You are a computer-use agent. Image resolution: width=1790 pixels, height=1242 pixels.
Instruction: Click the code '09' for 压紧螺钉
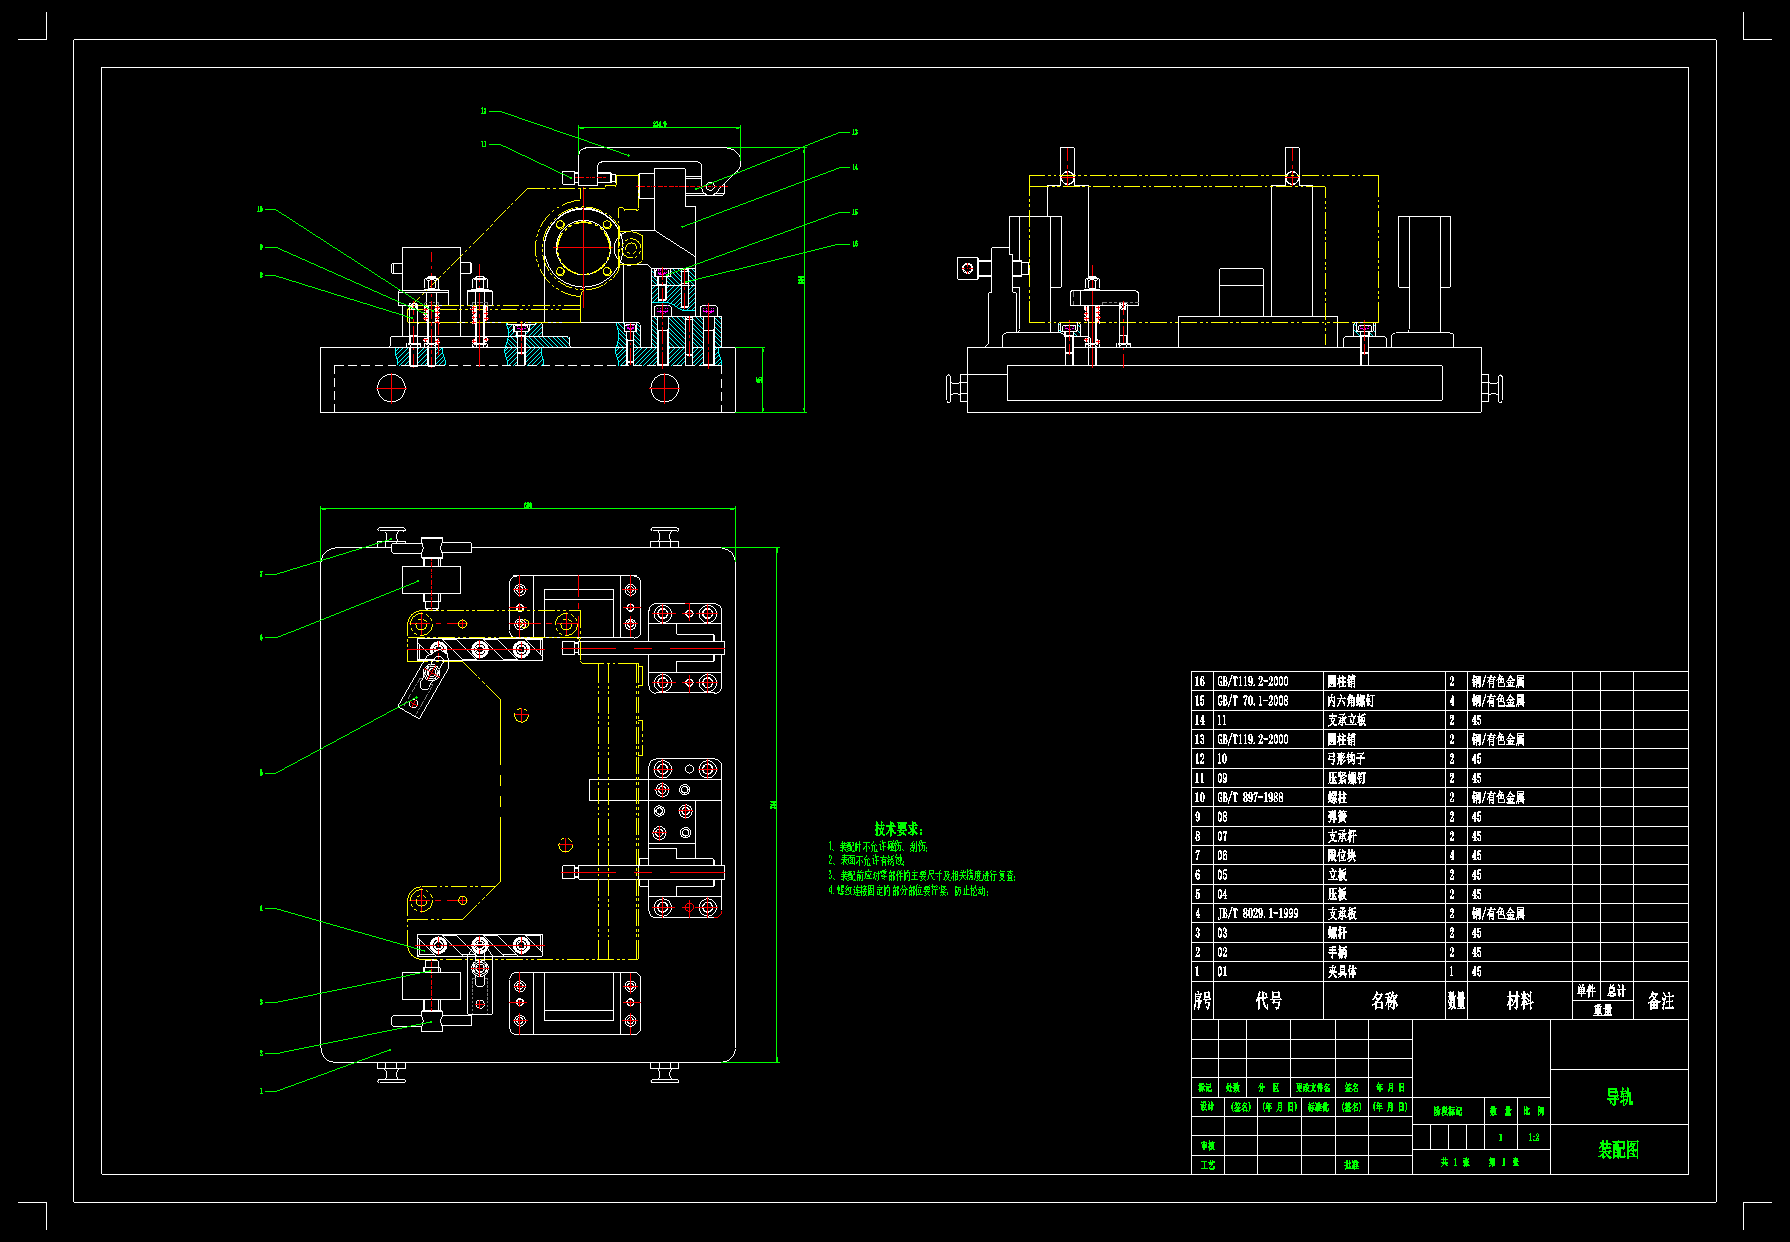[x=1222, y=778]
